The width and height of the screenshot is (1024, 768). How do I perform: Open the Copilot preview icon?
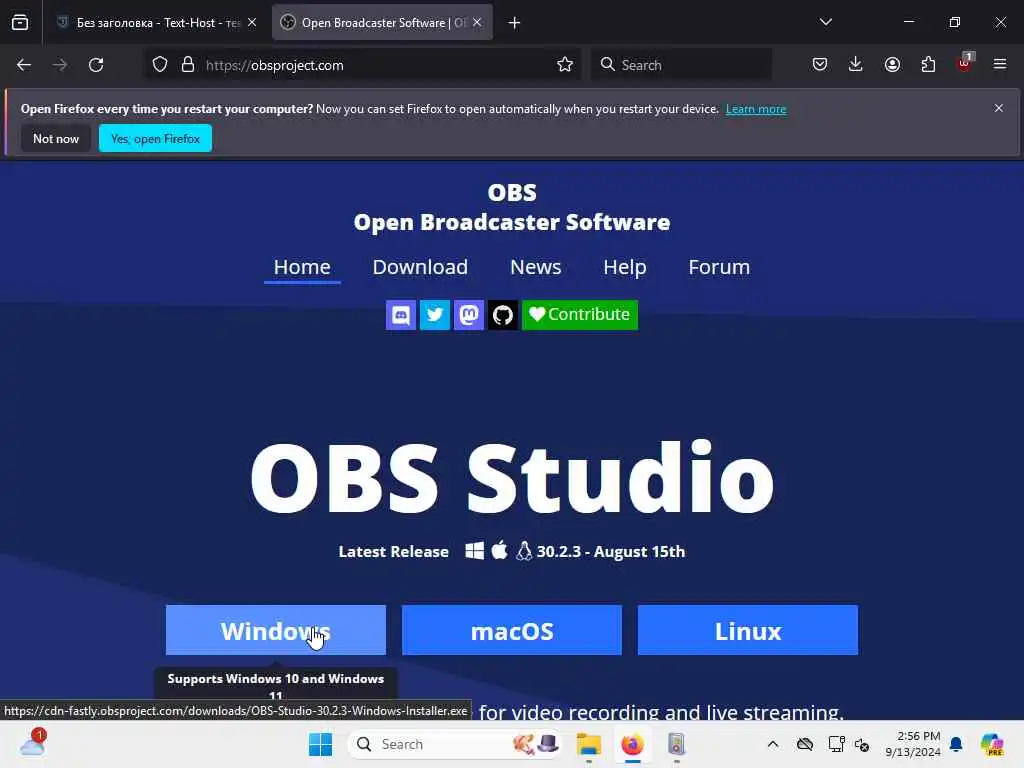[992, 744]
